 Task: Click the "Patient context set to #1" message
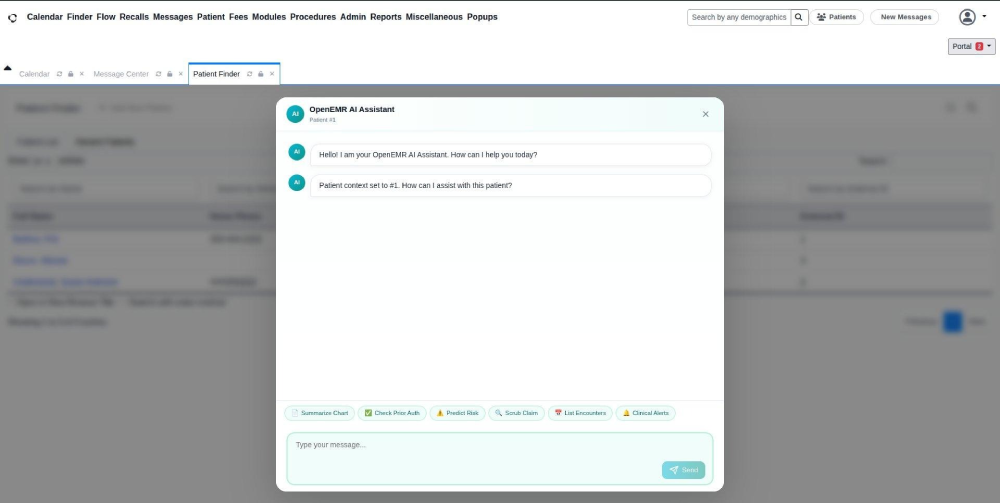click(511, 186)
